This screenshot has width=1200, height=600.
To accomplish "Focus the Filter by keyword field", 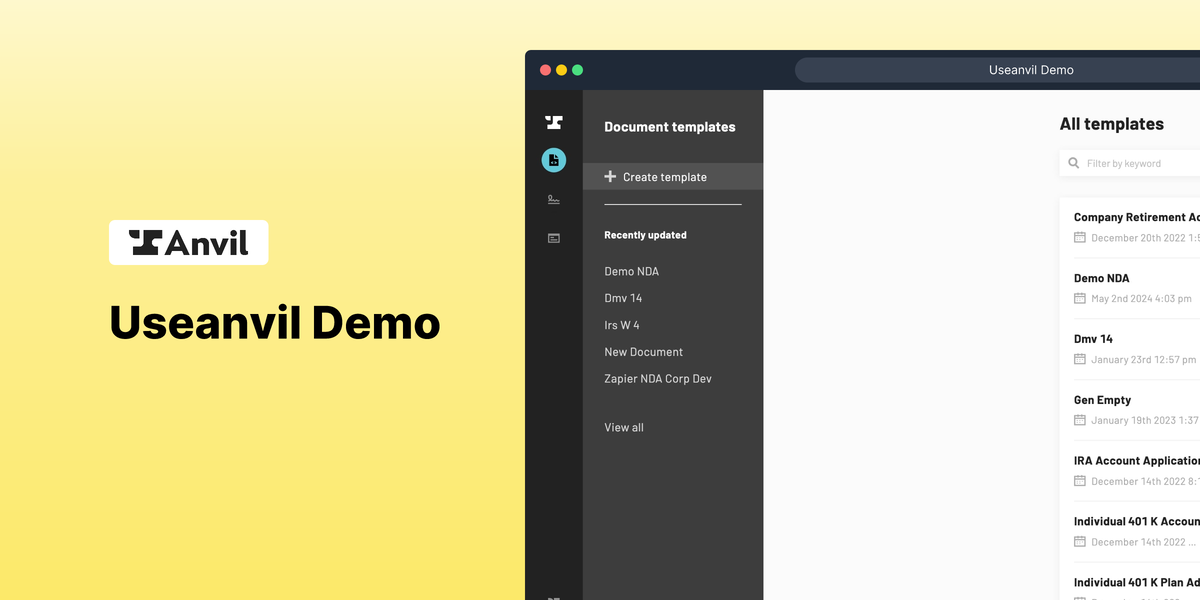I will coord(1130,163).
